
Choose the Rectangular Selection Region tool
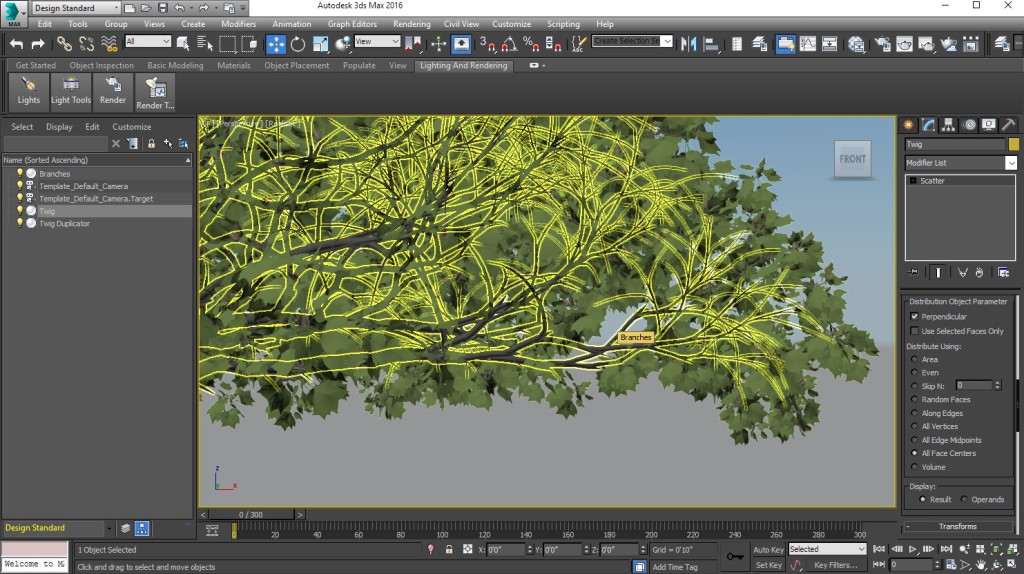(227, 44)
